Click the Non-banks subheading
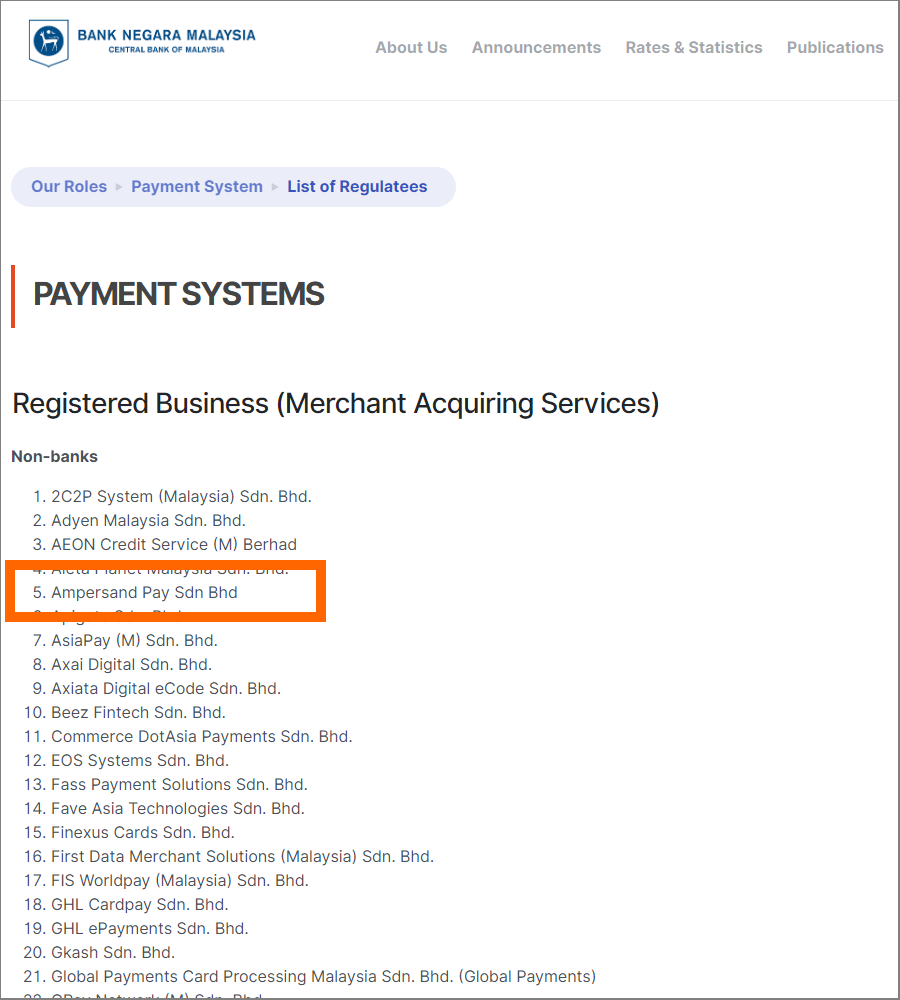Image resolution: width=900 pixels, height=1000 pixels. tap(54, 457)
